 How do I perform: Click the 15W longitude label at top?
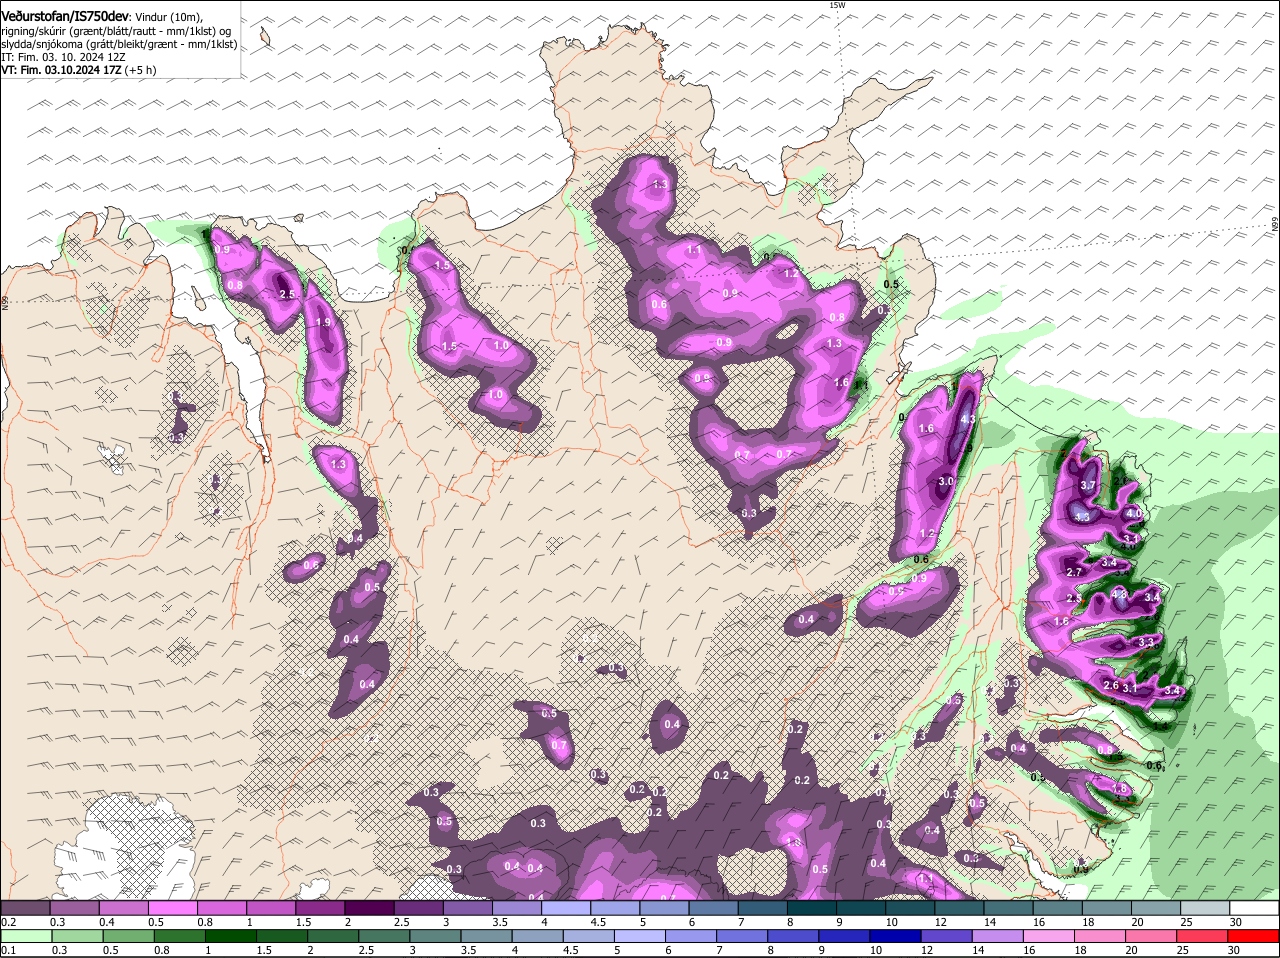837,6
